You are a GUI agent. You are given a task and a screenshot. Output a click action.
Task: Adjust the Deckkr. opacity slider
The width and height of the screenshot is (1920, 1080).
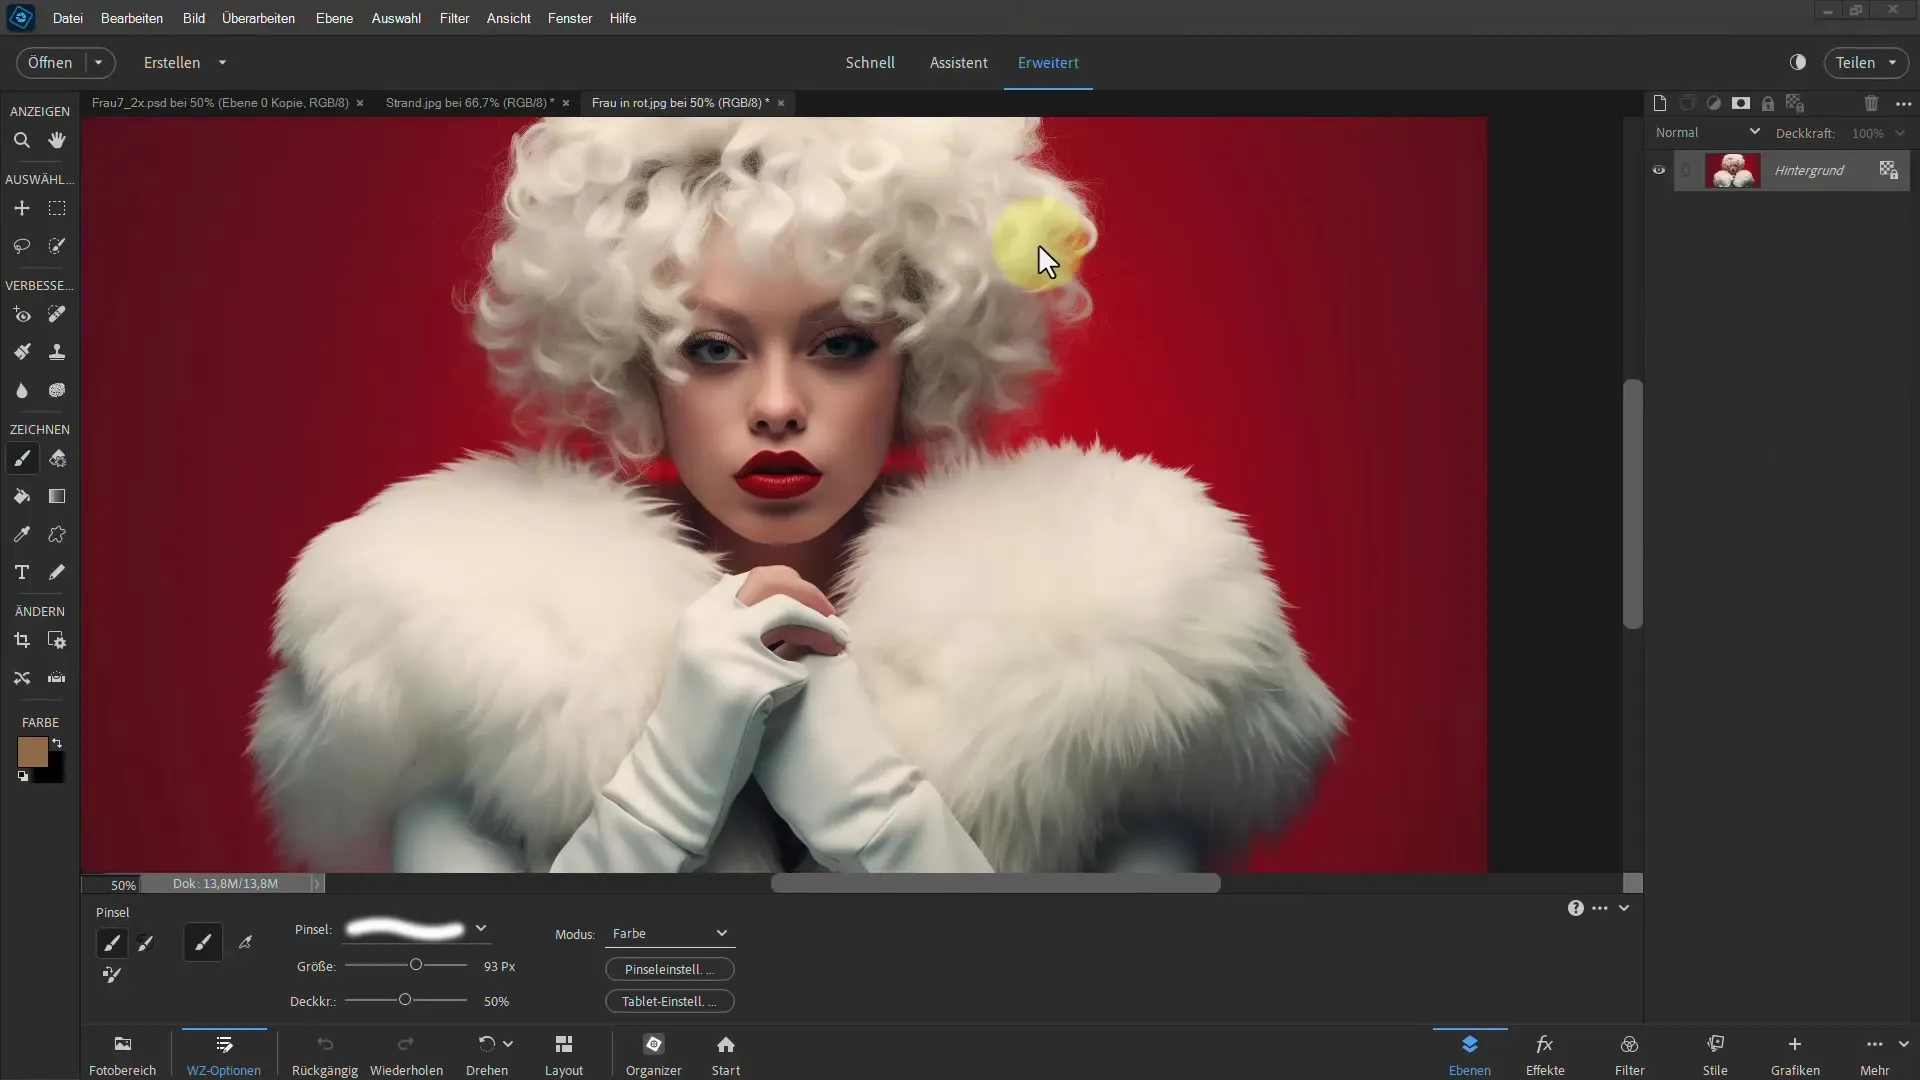(x=406, y=1000)
